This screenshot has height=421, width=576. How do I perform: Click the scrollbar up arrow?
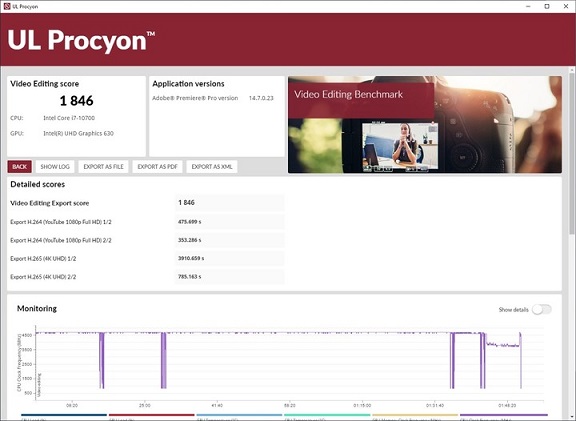click(x=572, y=70)
